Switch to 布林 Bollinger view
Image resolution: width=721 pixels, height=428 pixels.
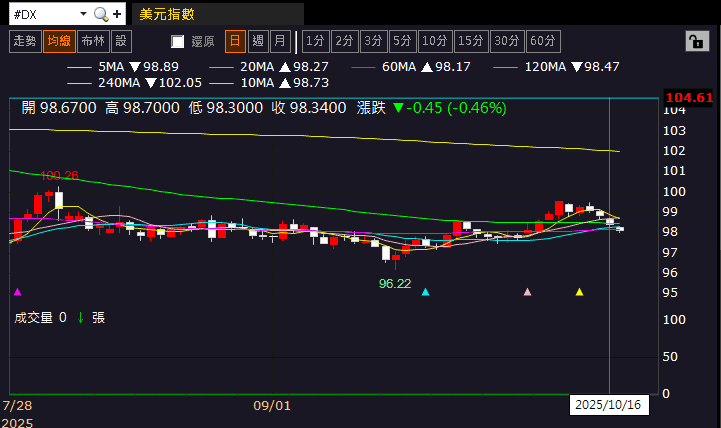(x=93, y=41)
